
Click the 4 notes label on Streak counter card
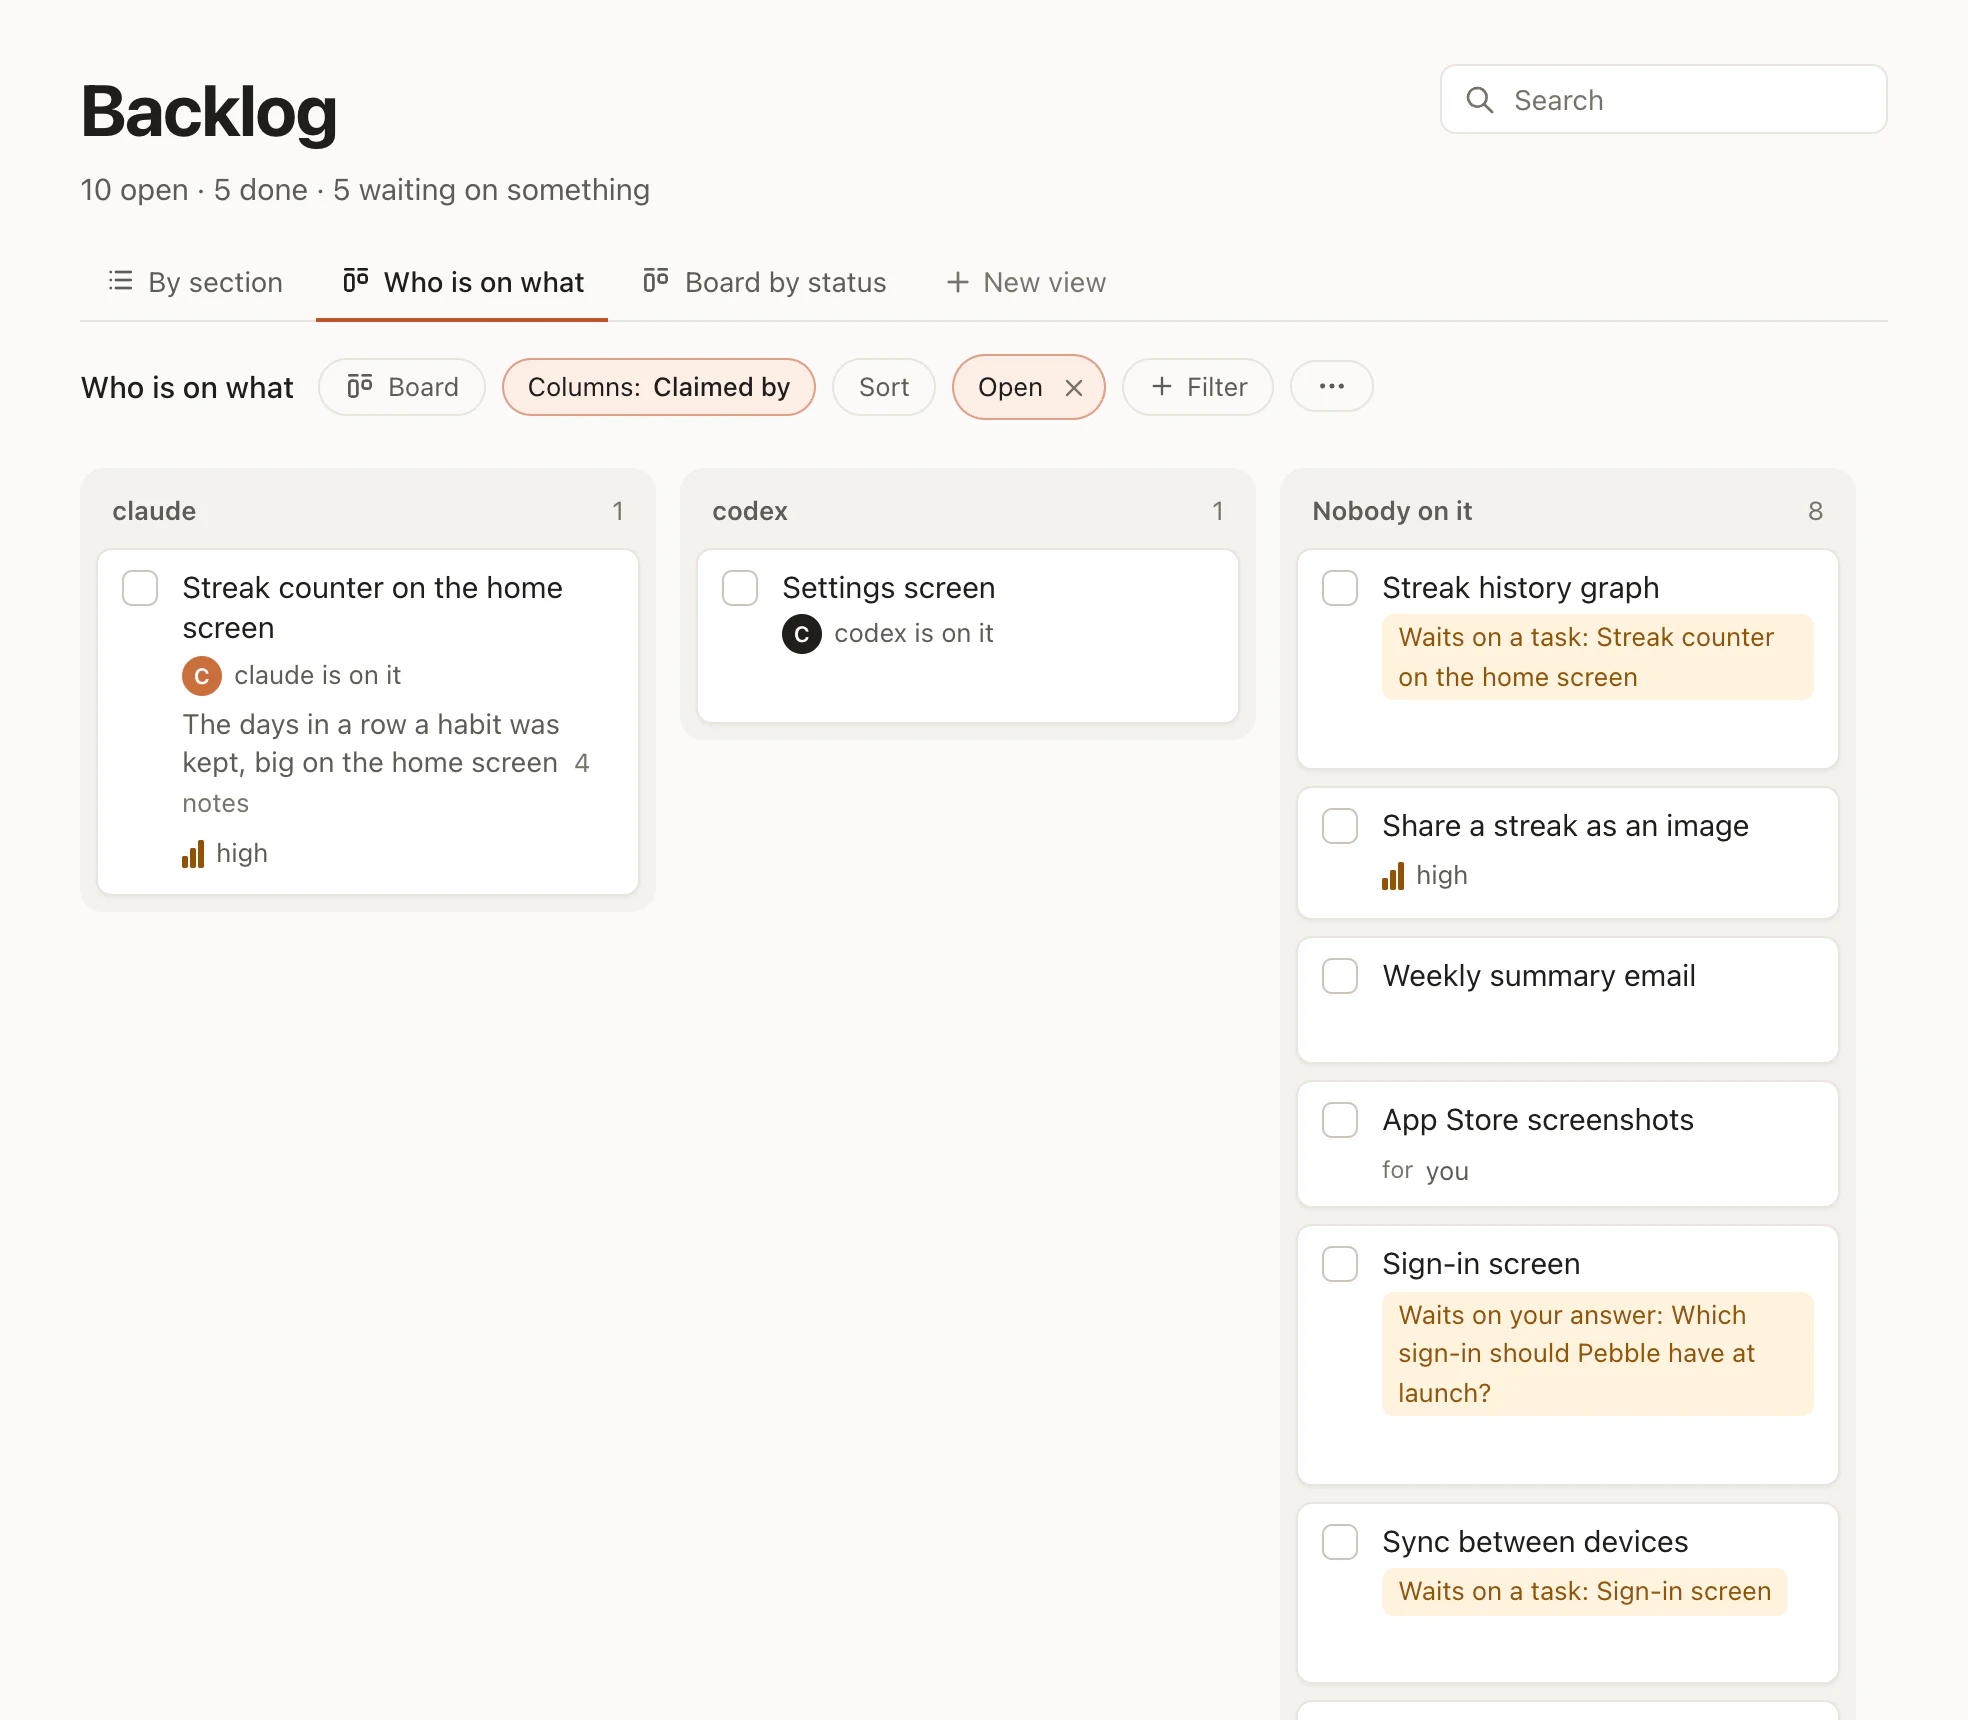click(386, 783)
